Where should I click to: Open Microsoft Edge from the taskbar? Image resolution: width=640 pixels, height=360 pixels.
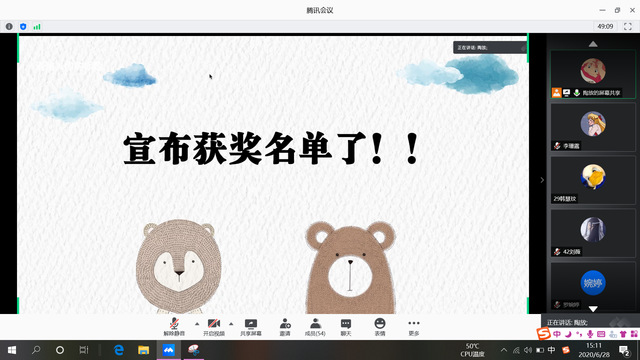119,350
